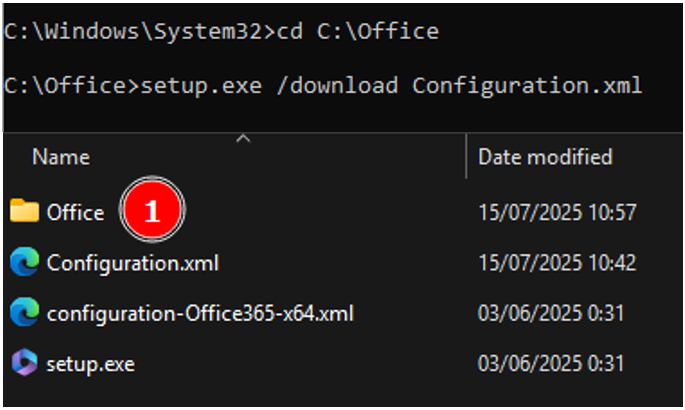Select the configuration-Office365-x64.xml file name
Screen dimensions: 685x410
tap(200, 314)
